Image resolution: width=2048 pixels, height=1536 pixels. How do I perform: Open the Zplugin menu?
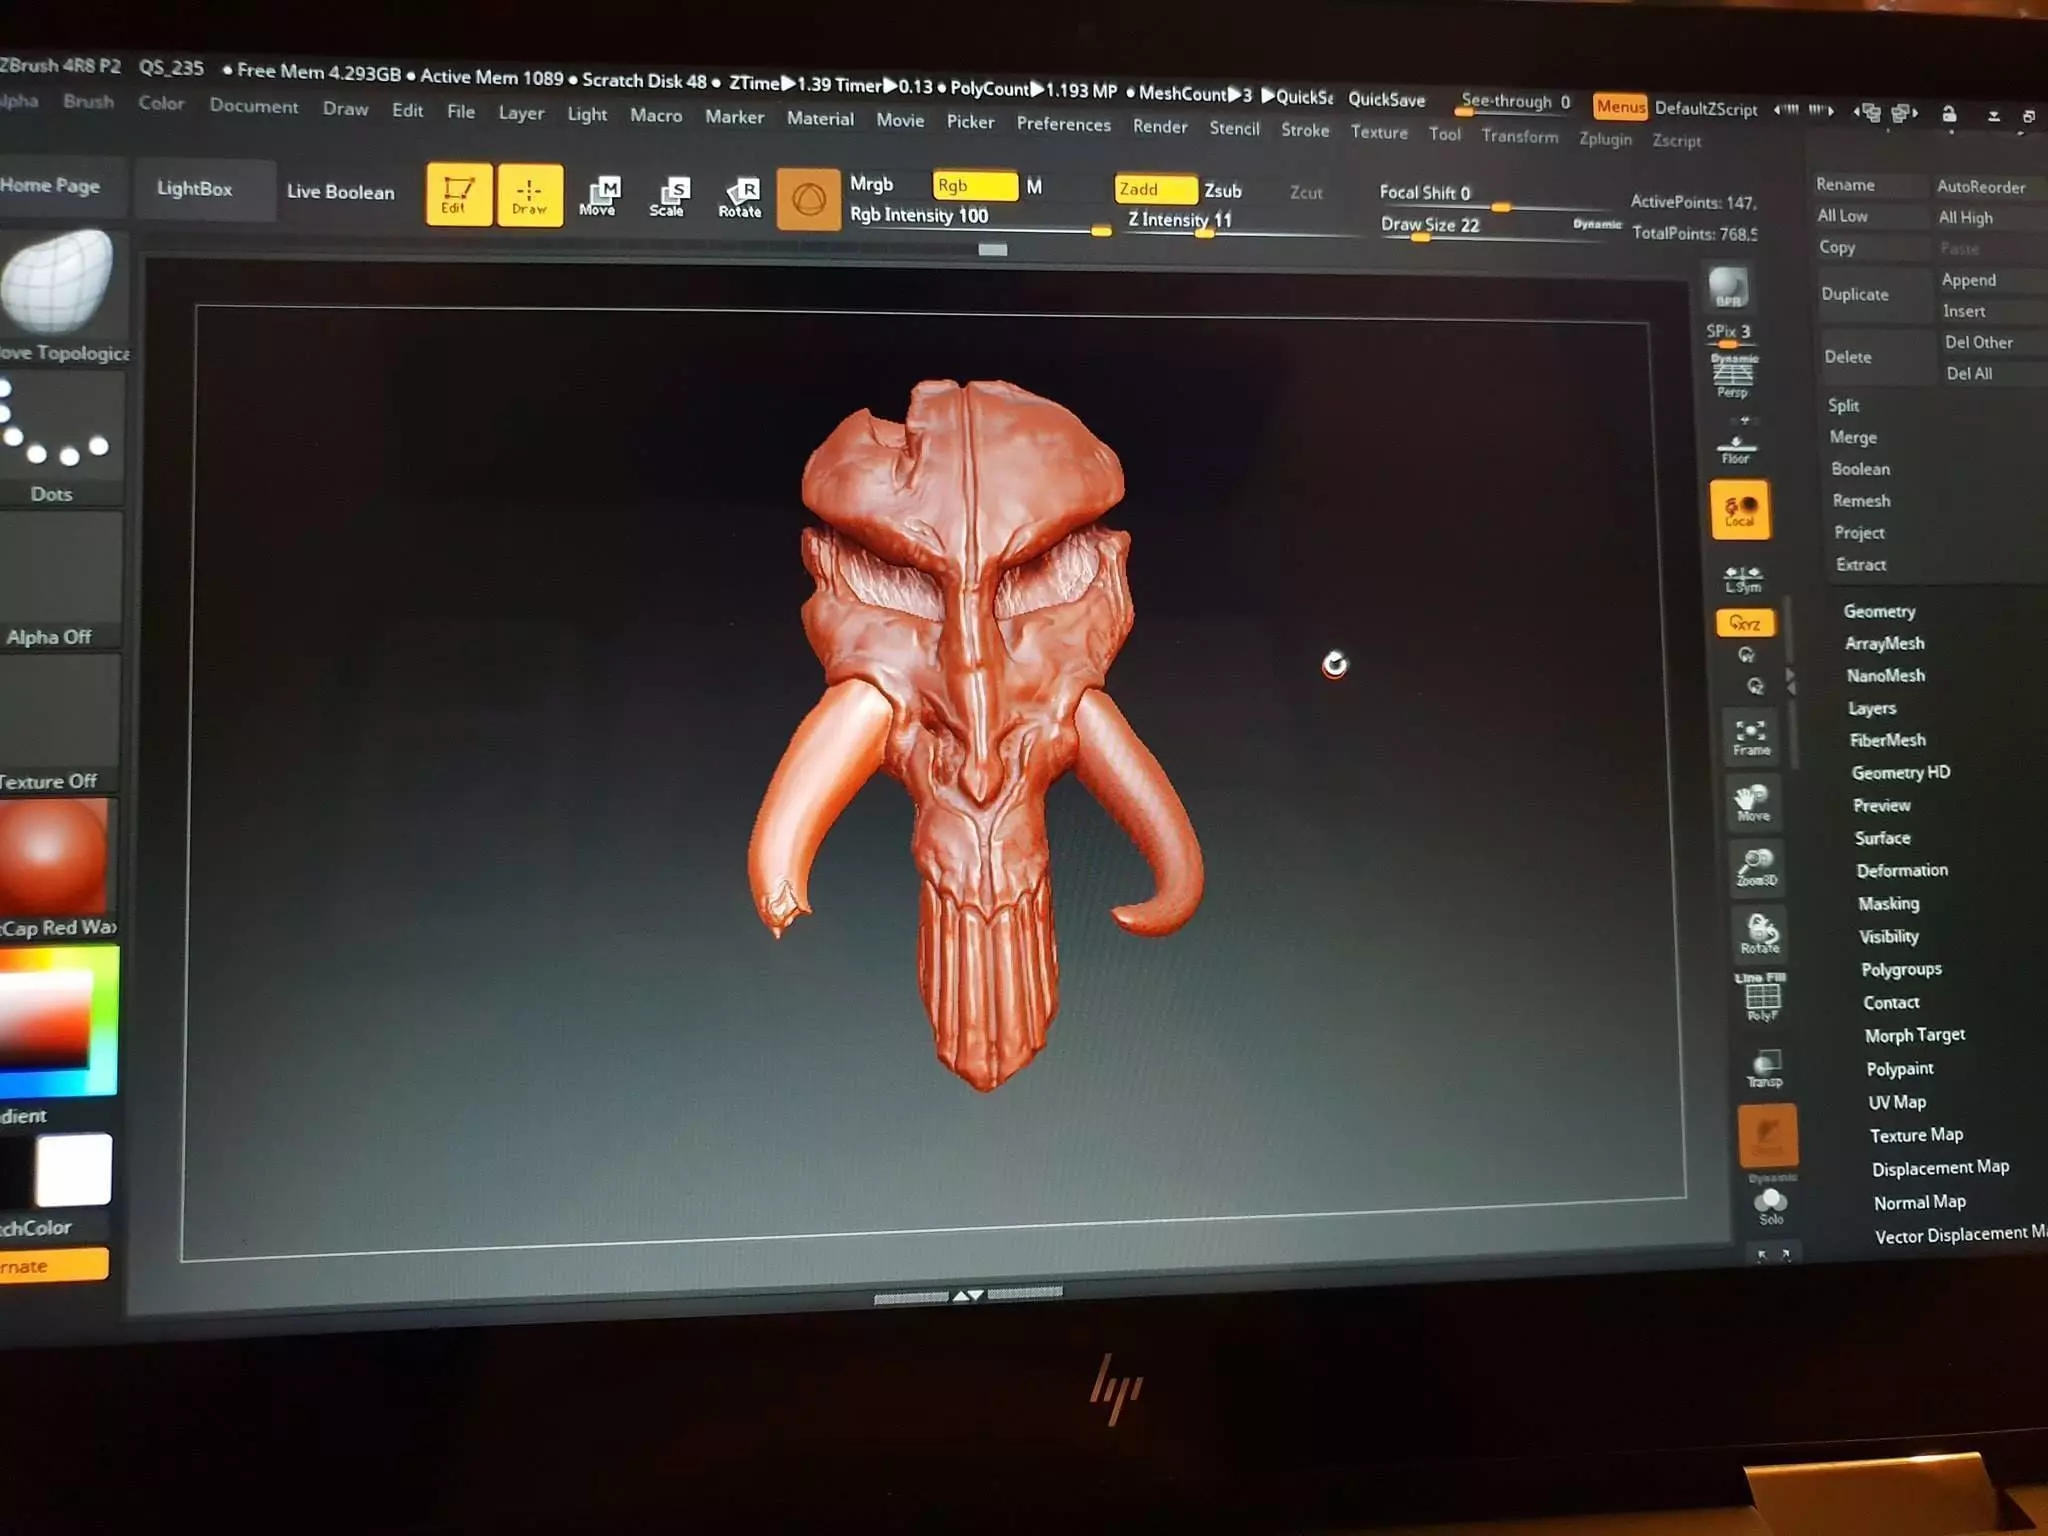(1605, 139)
